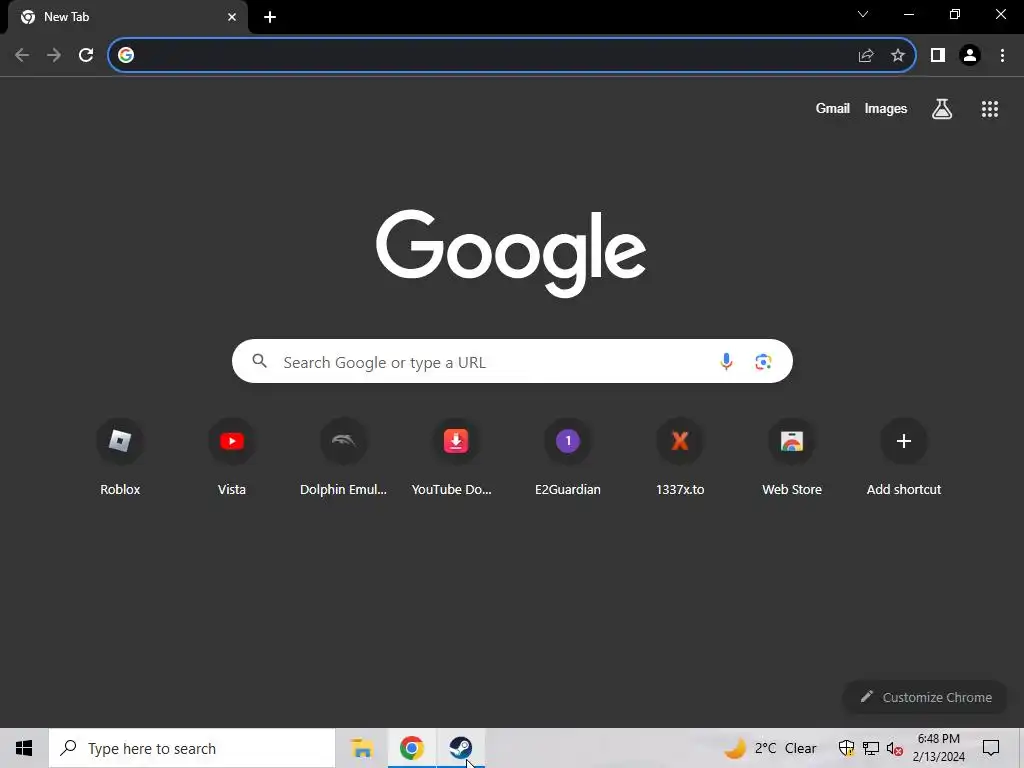Open the YouTube Downloader shortcut

click(456, 457)
